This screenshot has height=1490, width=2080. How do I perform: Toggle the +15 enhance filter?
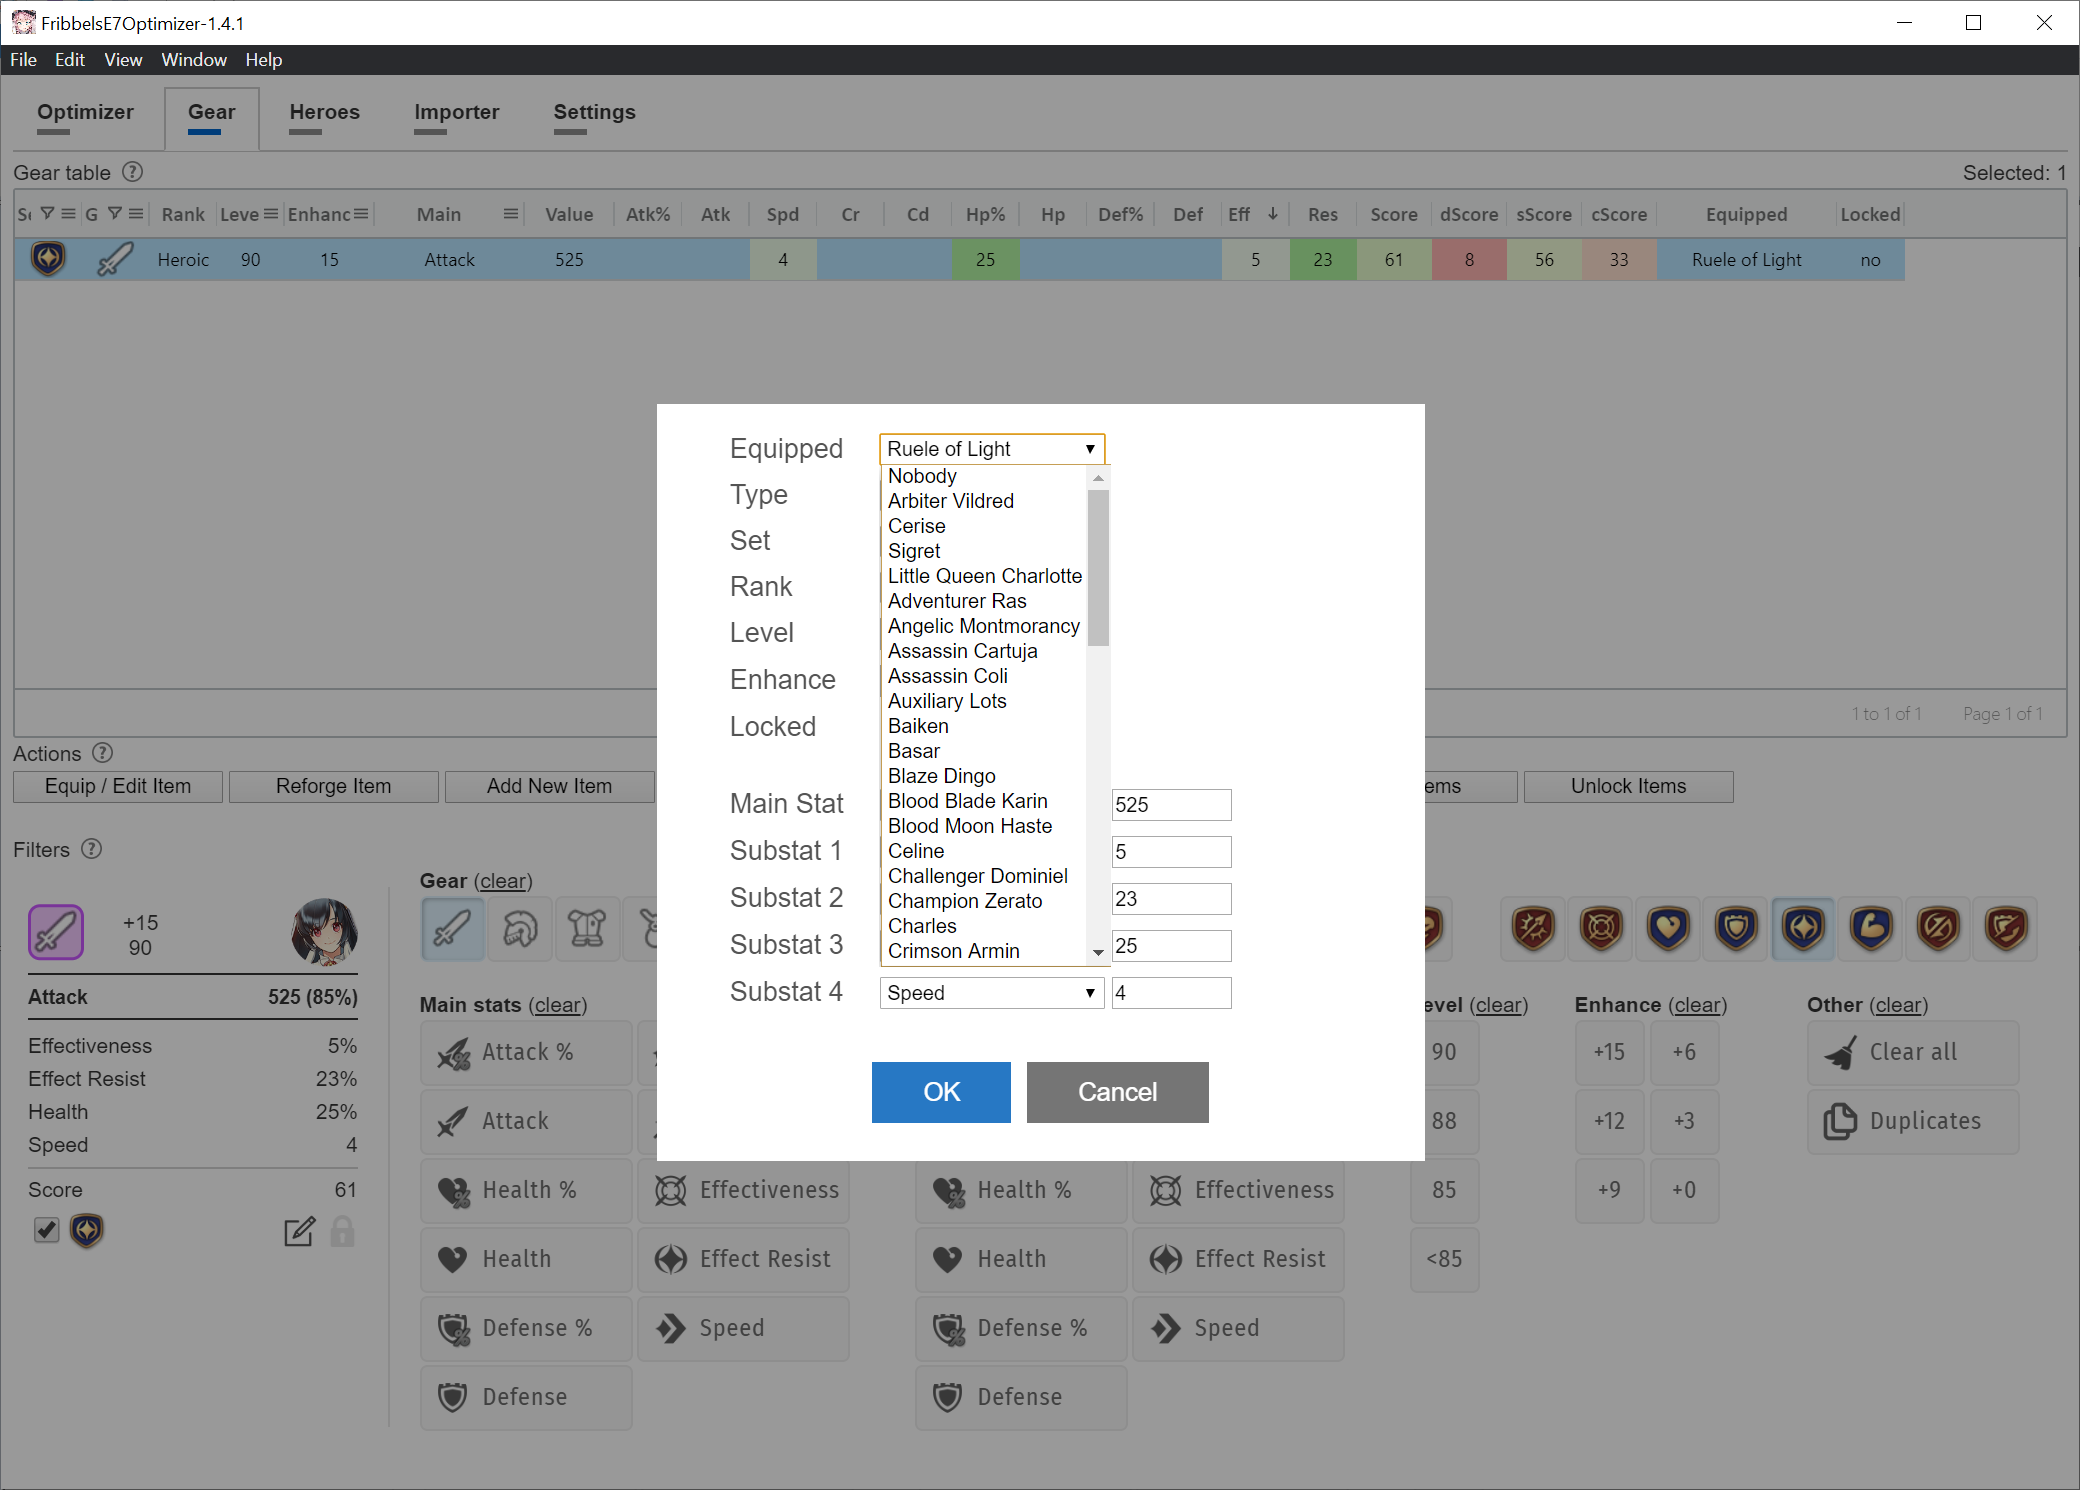tap(1610, 1052)
